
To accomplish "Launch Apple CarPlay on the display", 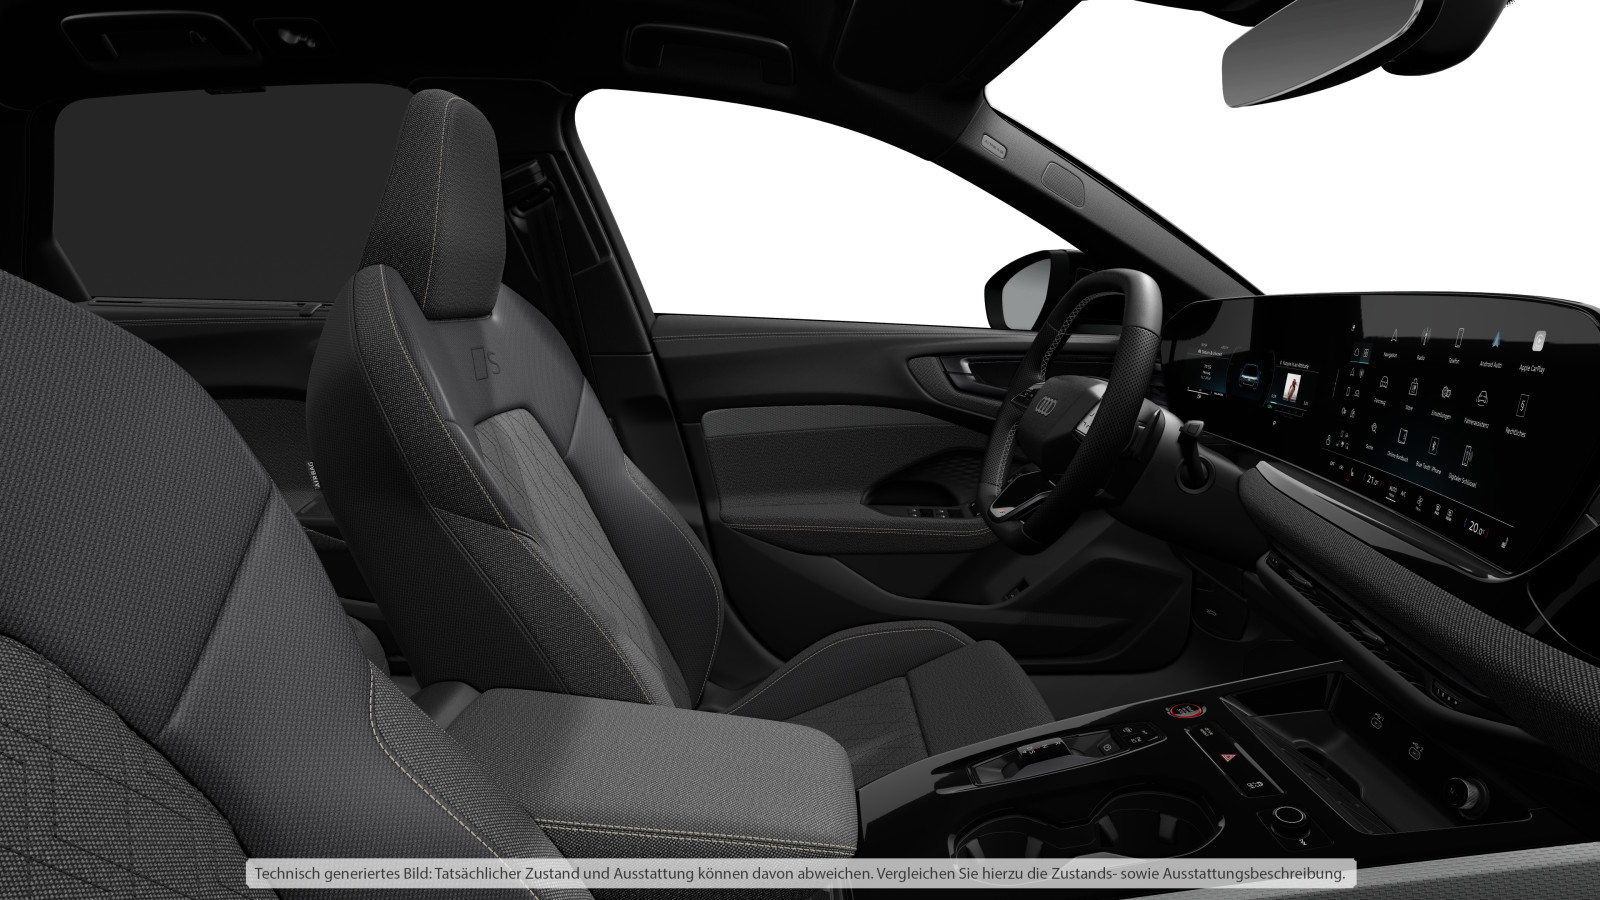I will [x=1539, y=341].
